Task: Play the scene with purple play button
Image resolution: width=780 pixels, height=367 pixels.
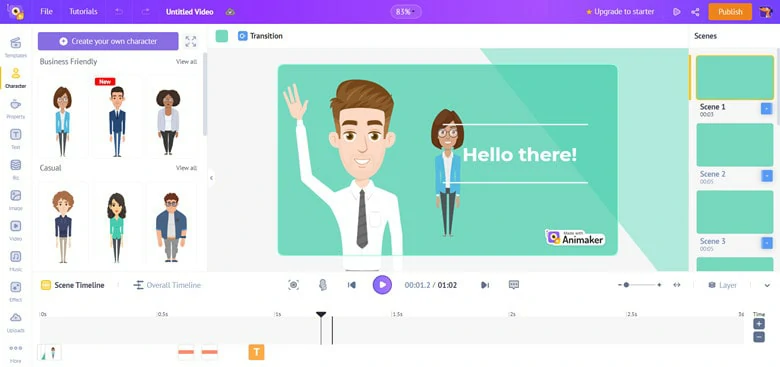Action: click(x=382, y=285)
